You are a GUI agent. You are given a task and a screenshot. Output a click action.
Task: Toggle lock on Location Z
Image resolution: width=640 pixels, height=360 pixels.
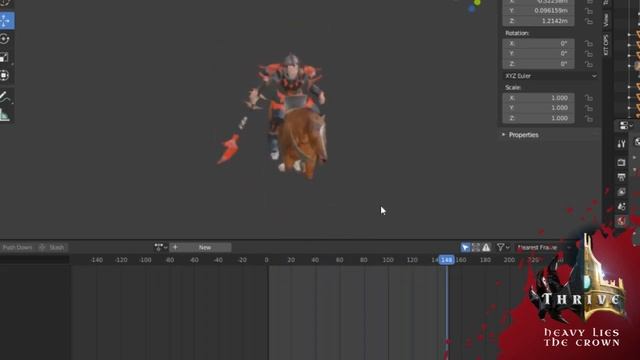point(589,21)
